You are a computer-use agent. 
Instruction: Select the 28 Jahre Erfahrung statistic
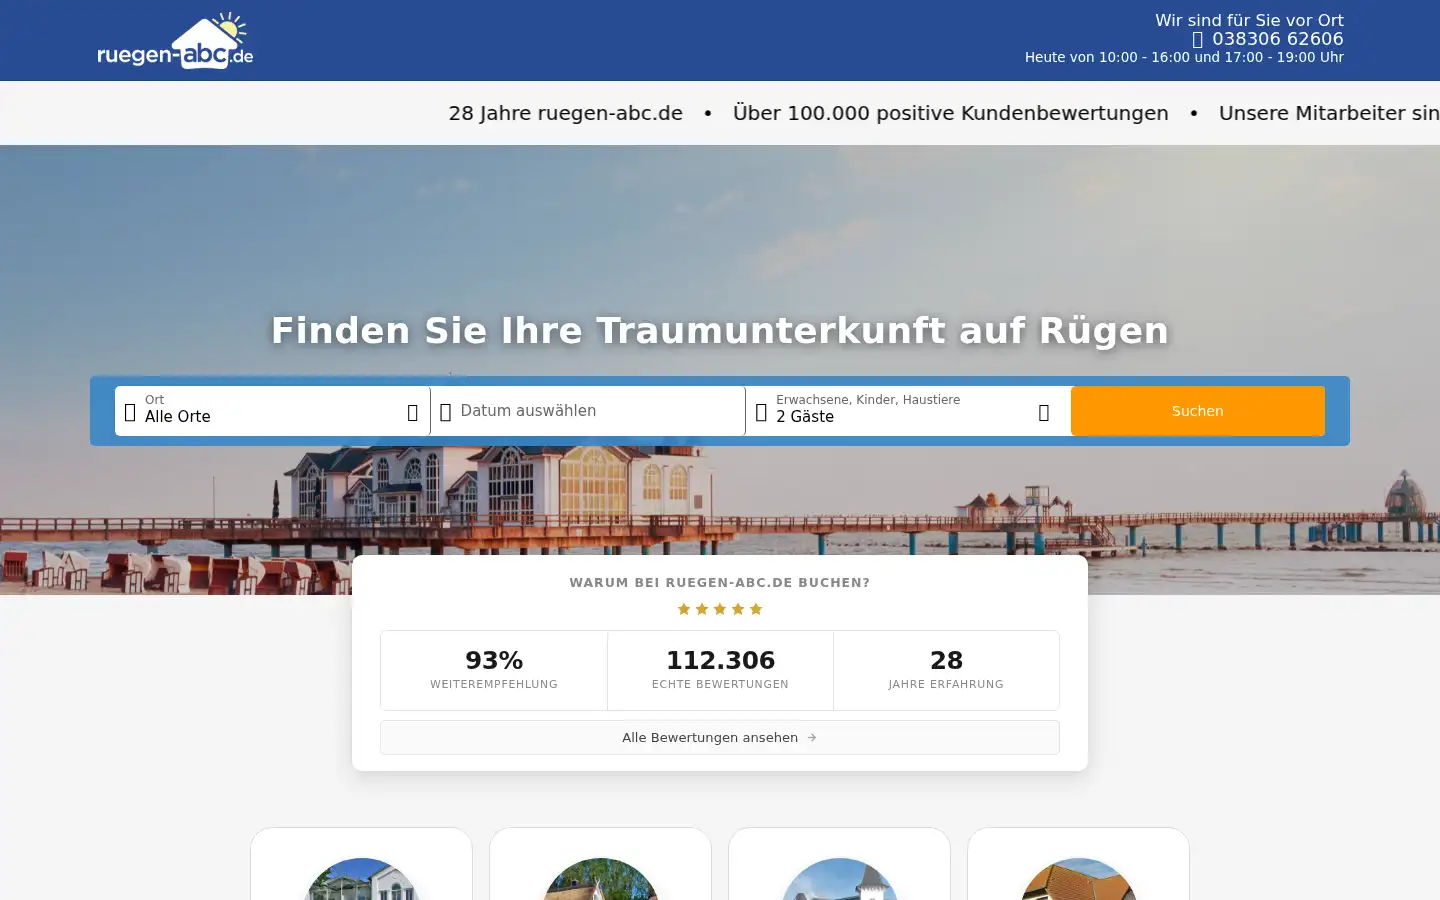pyautogui.click(x=946, y=670)
